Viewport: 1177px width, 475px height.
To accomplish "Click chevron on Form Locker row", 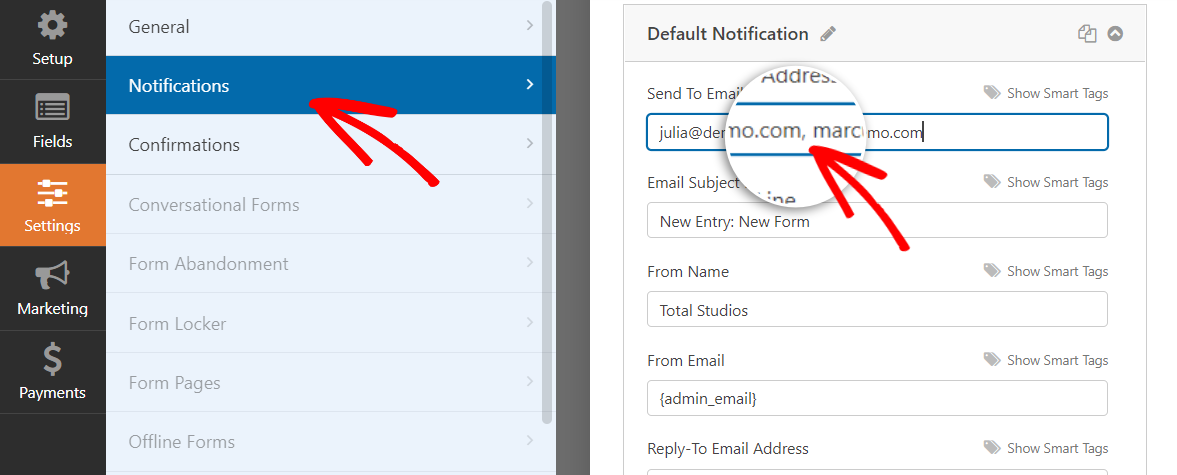I will [x=530, y=323].
